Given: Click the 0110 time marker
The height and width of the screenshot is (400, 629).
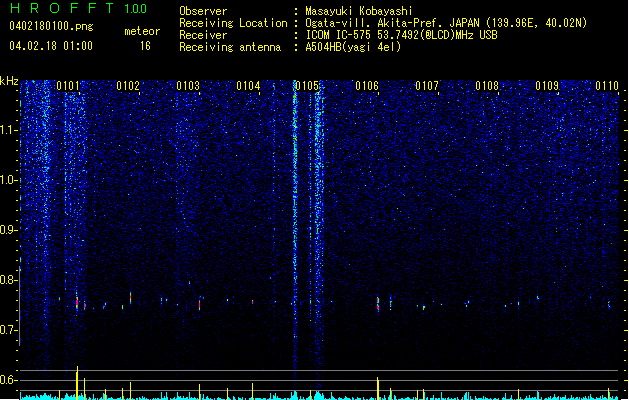Looking at the screenshot, I should pyautogui.click(x=607, y=86).
